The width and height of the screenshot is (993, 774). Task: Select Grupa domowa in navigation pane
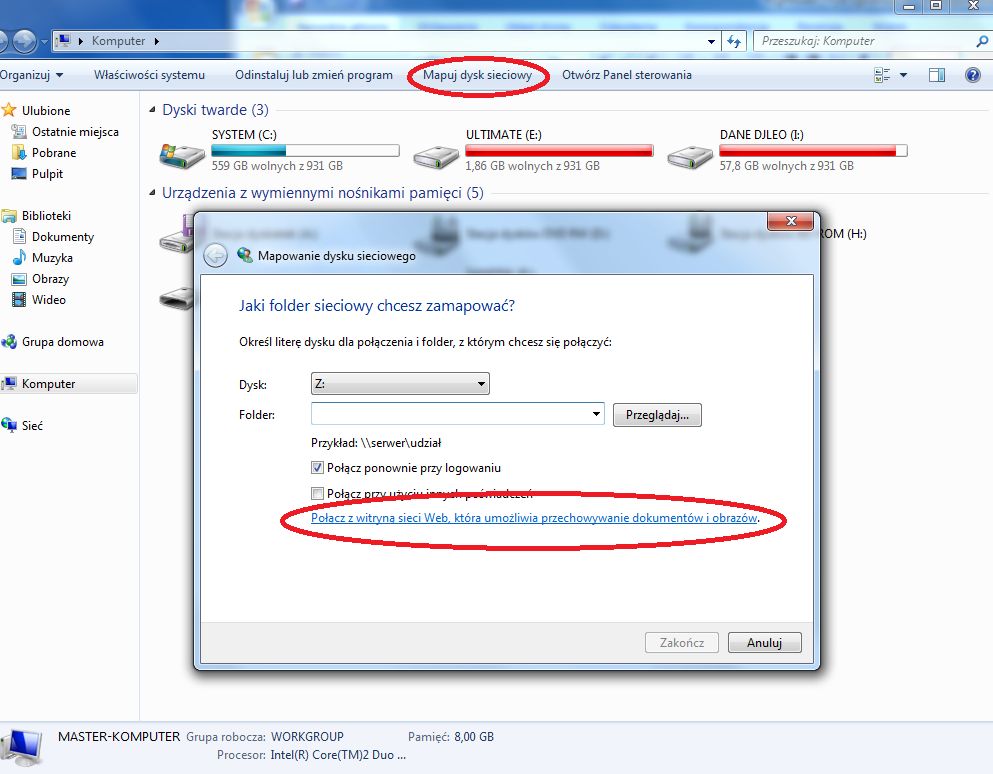click(63, 342)
